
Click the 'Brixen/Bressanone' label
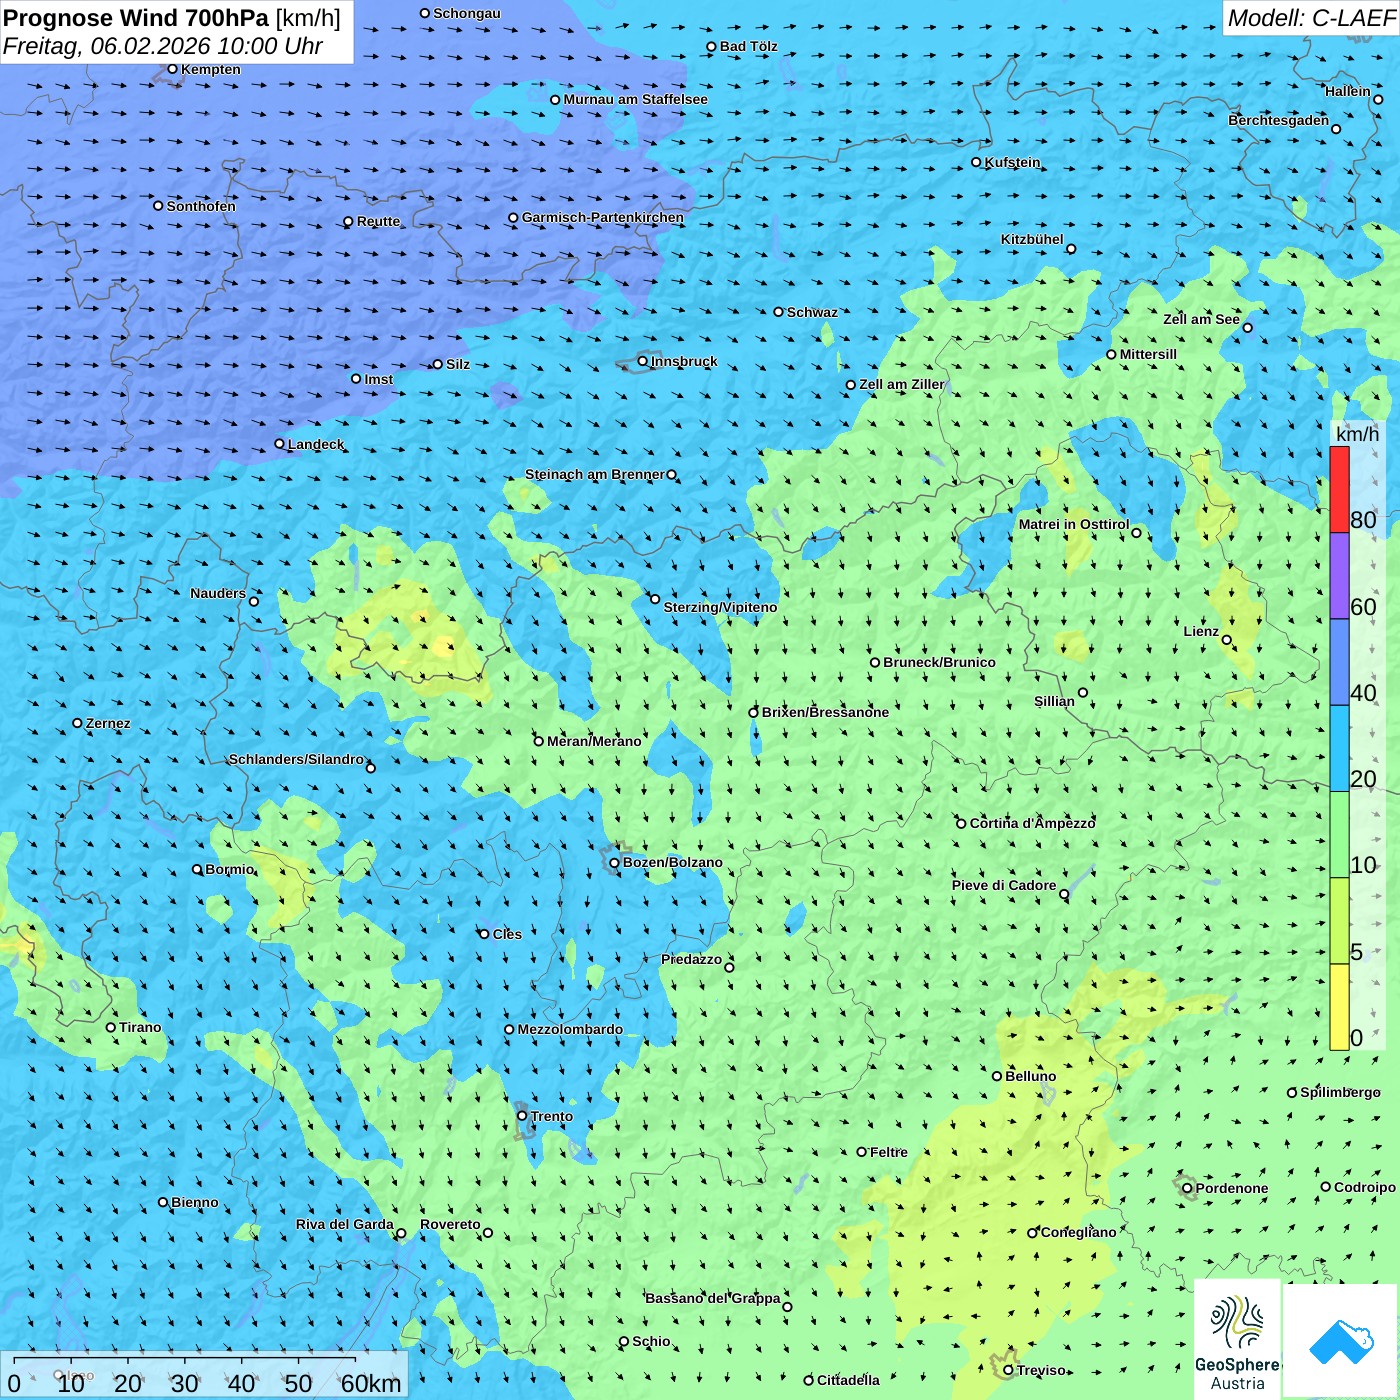click(825, 712)
